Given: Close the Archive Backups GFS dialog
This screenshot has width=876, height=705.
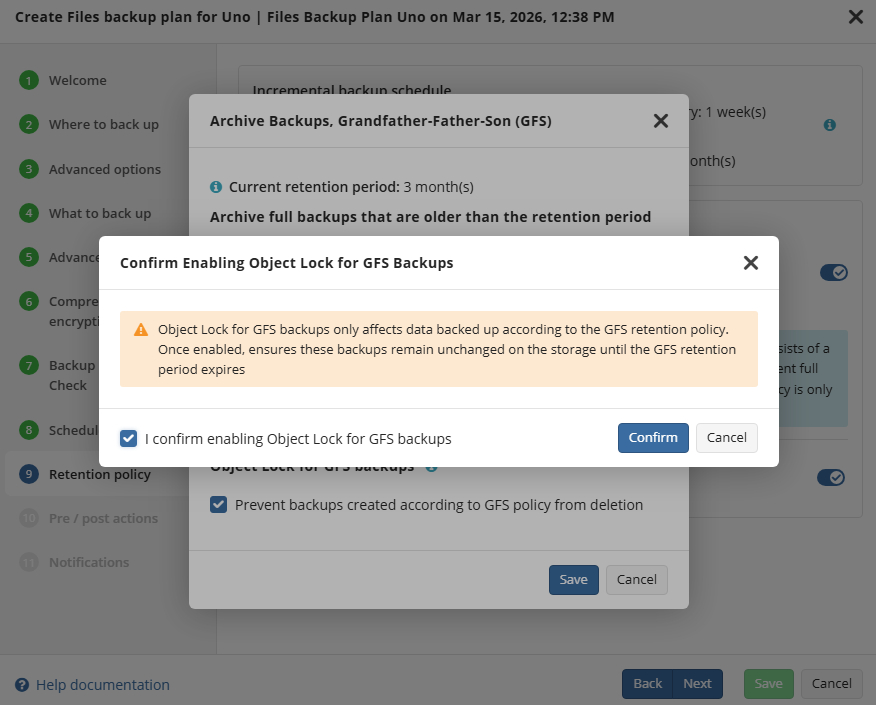Looking at the screenshot, I should pos(660,121).
